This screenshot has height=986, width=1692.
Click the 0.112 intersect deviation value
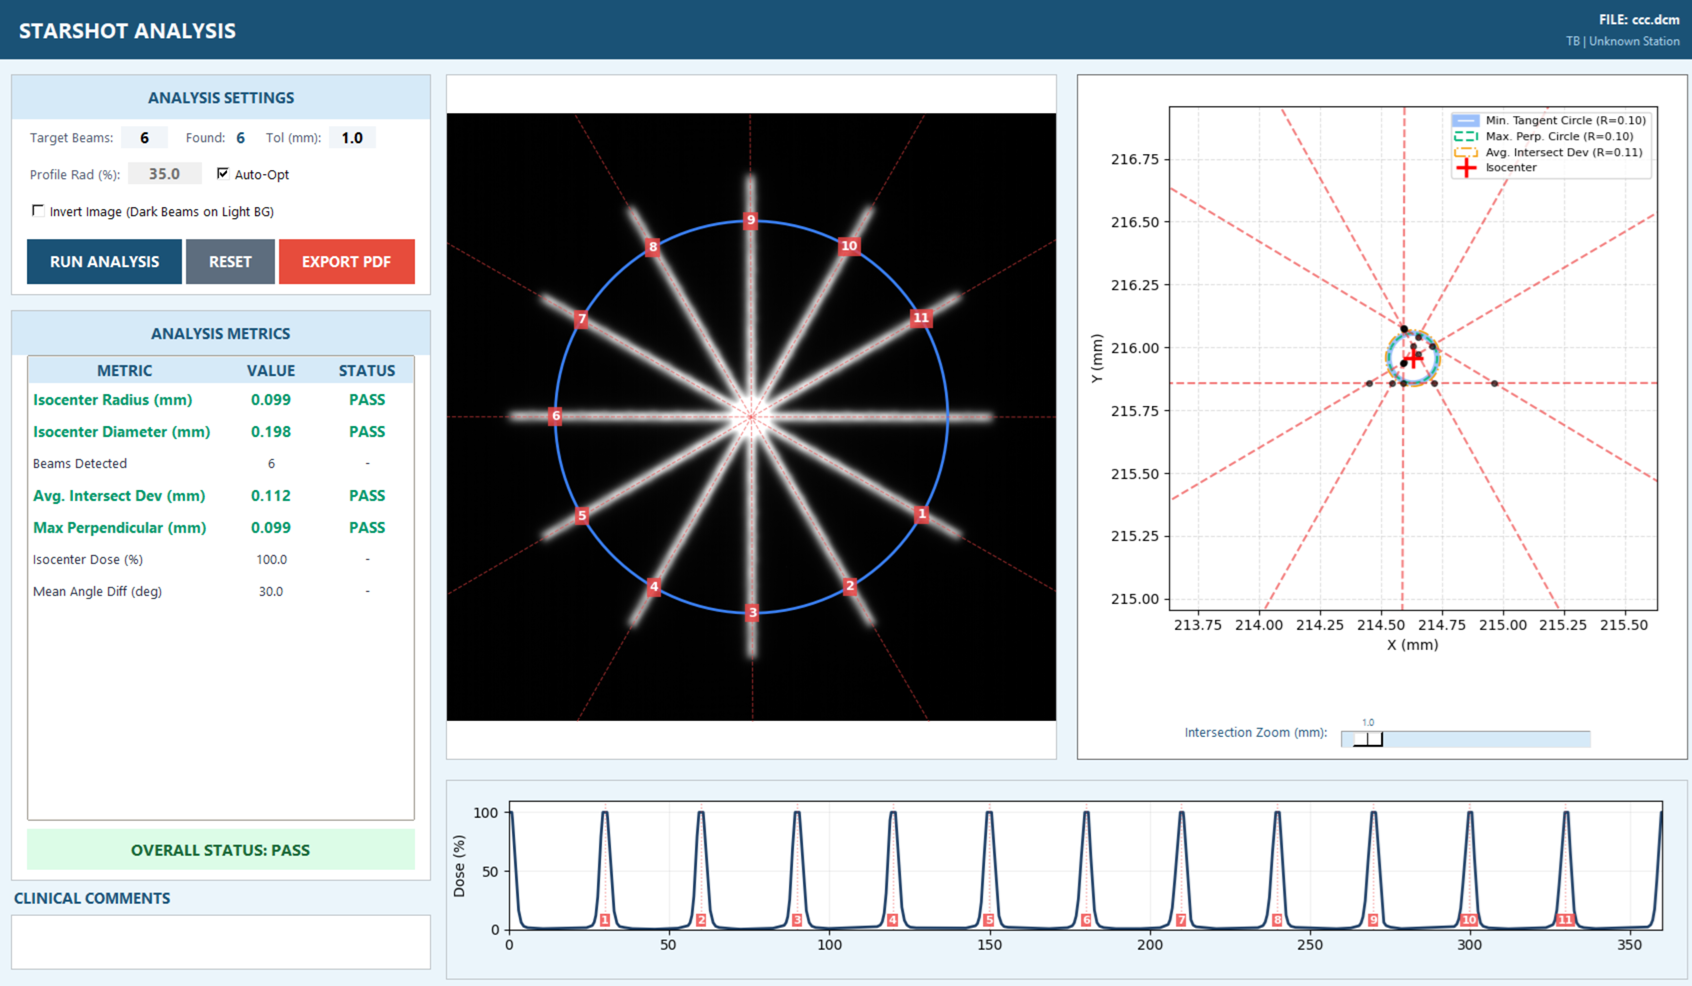click(271, 496)
